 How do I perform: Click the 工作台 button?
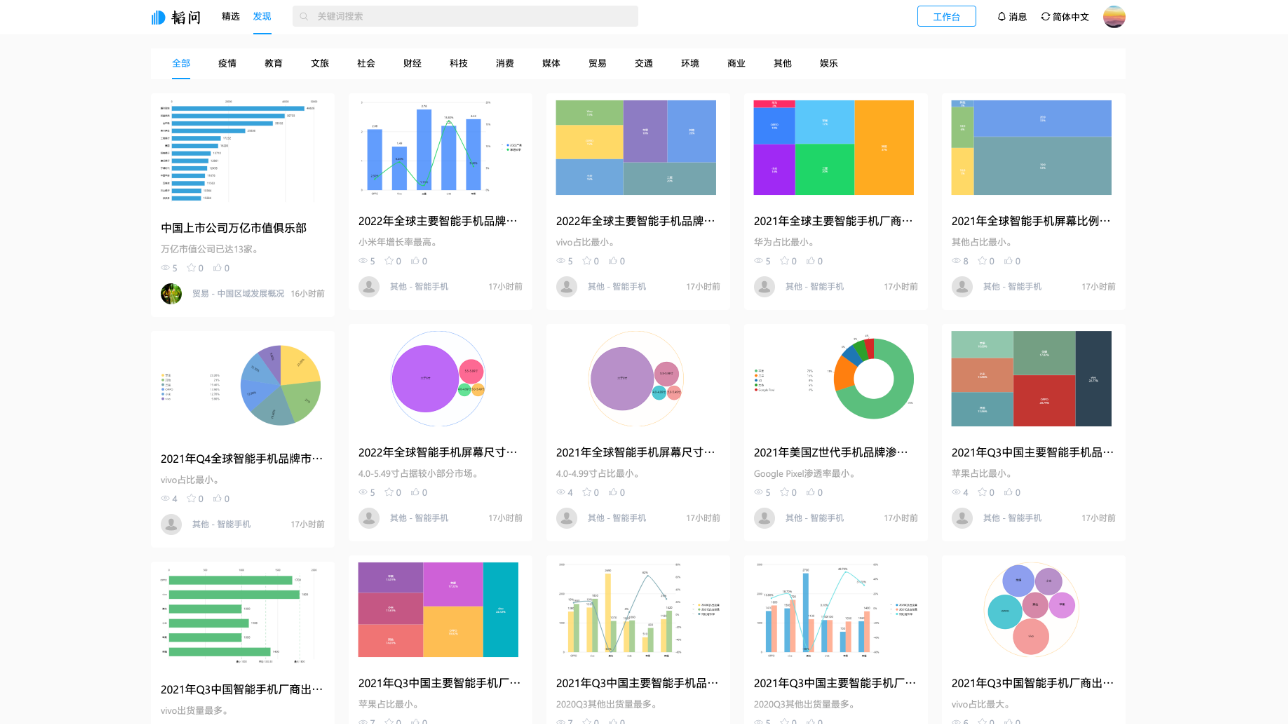[x=946, y=17]
